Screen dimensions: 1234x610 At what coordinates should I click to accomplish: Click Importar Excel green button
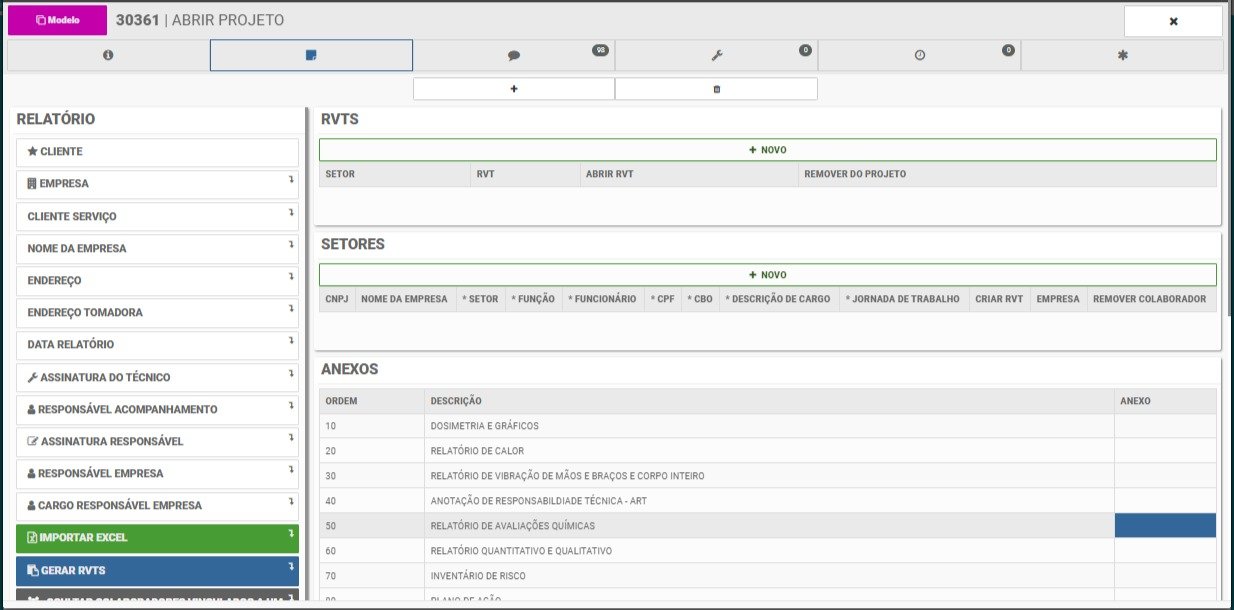tap(157, 538)
